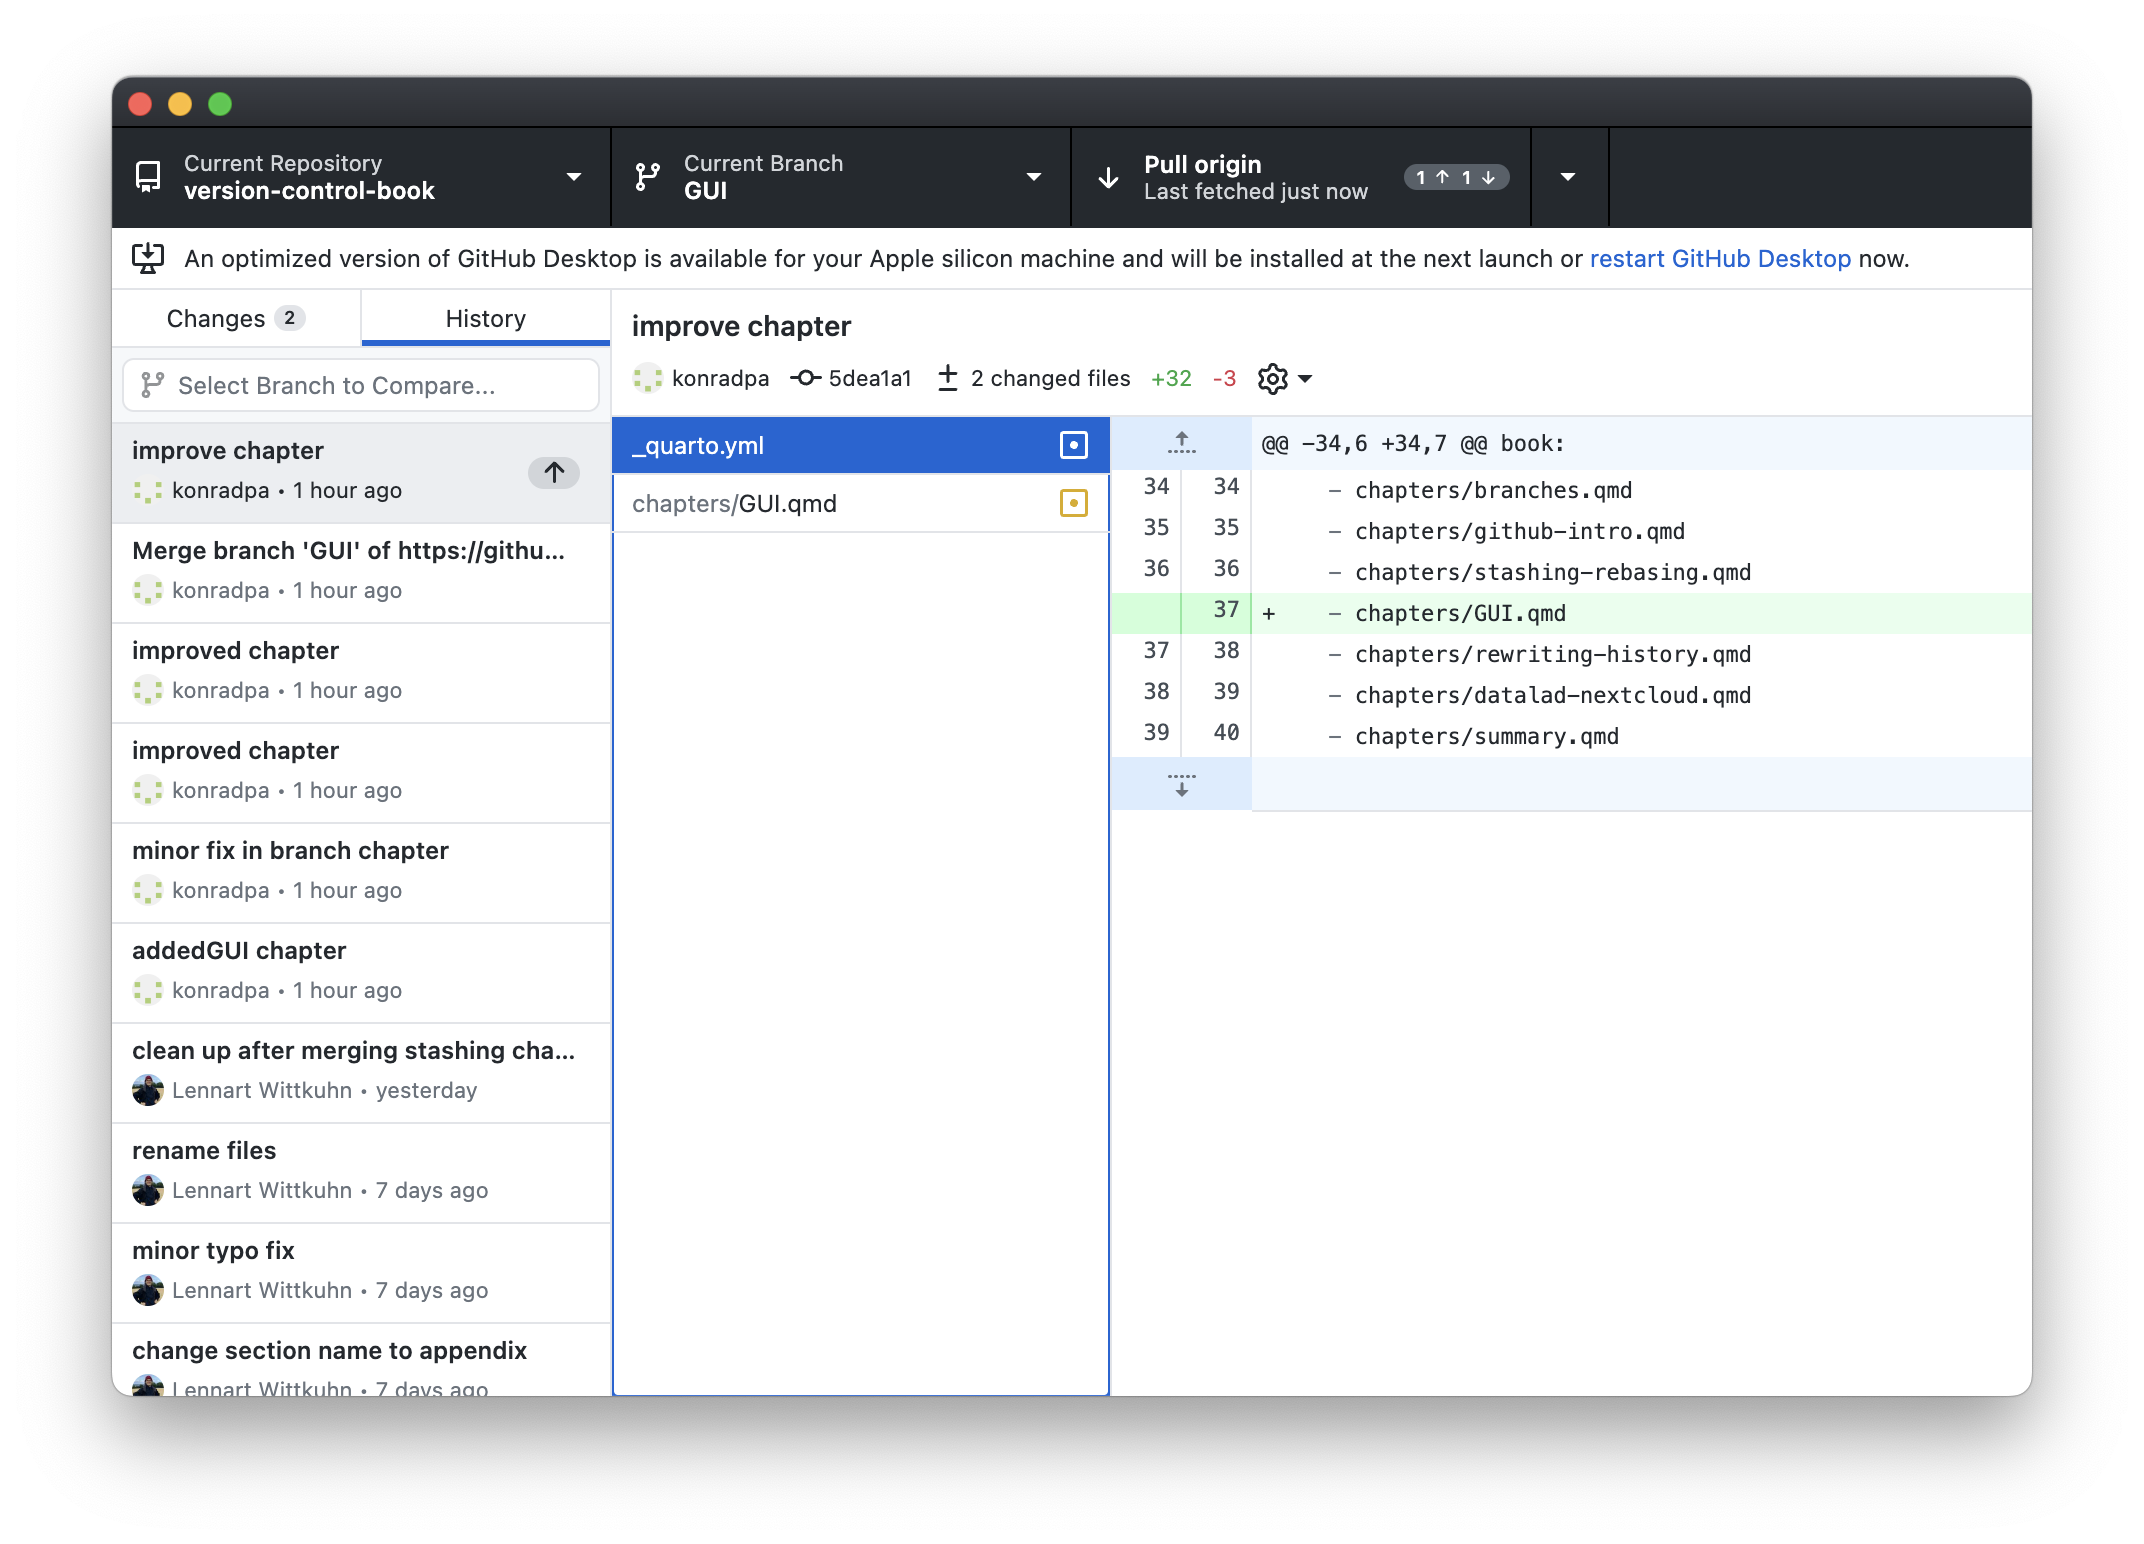Click the update available download icon
This screenshot has height=1544, width=2144.
pos(148,259)
